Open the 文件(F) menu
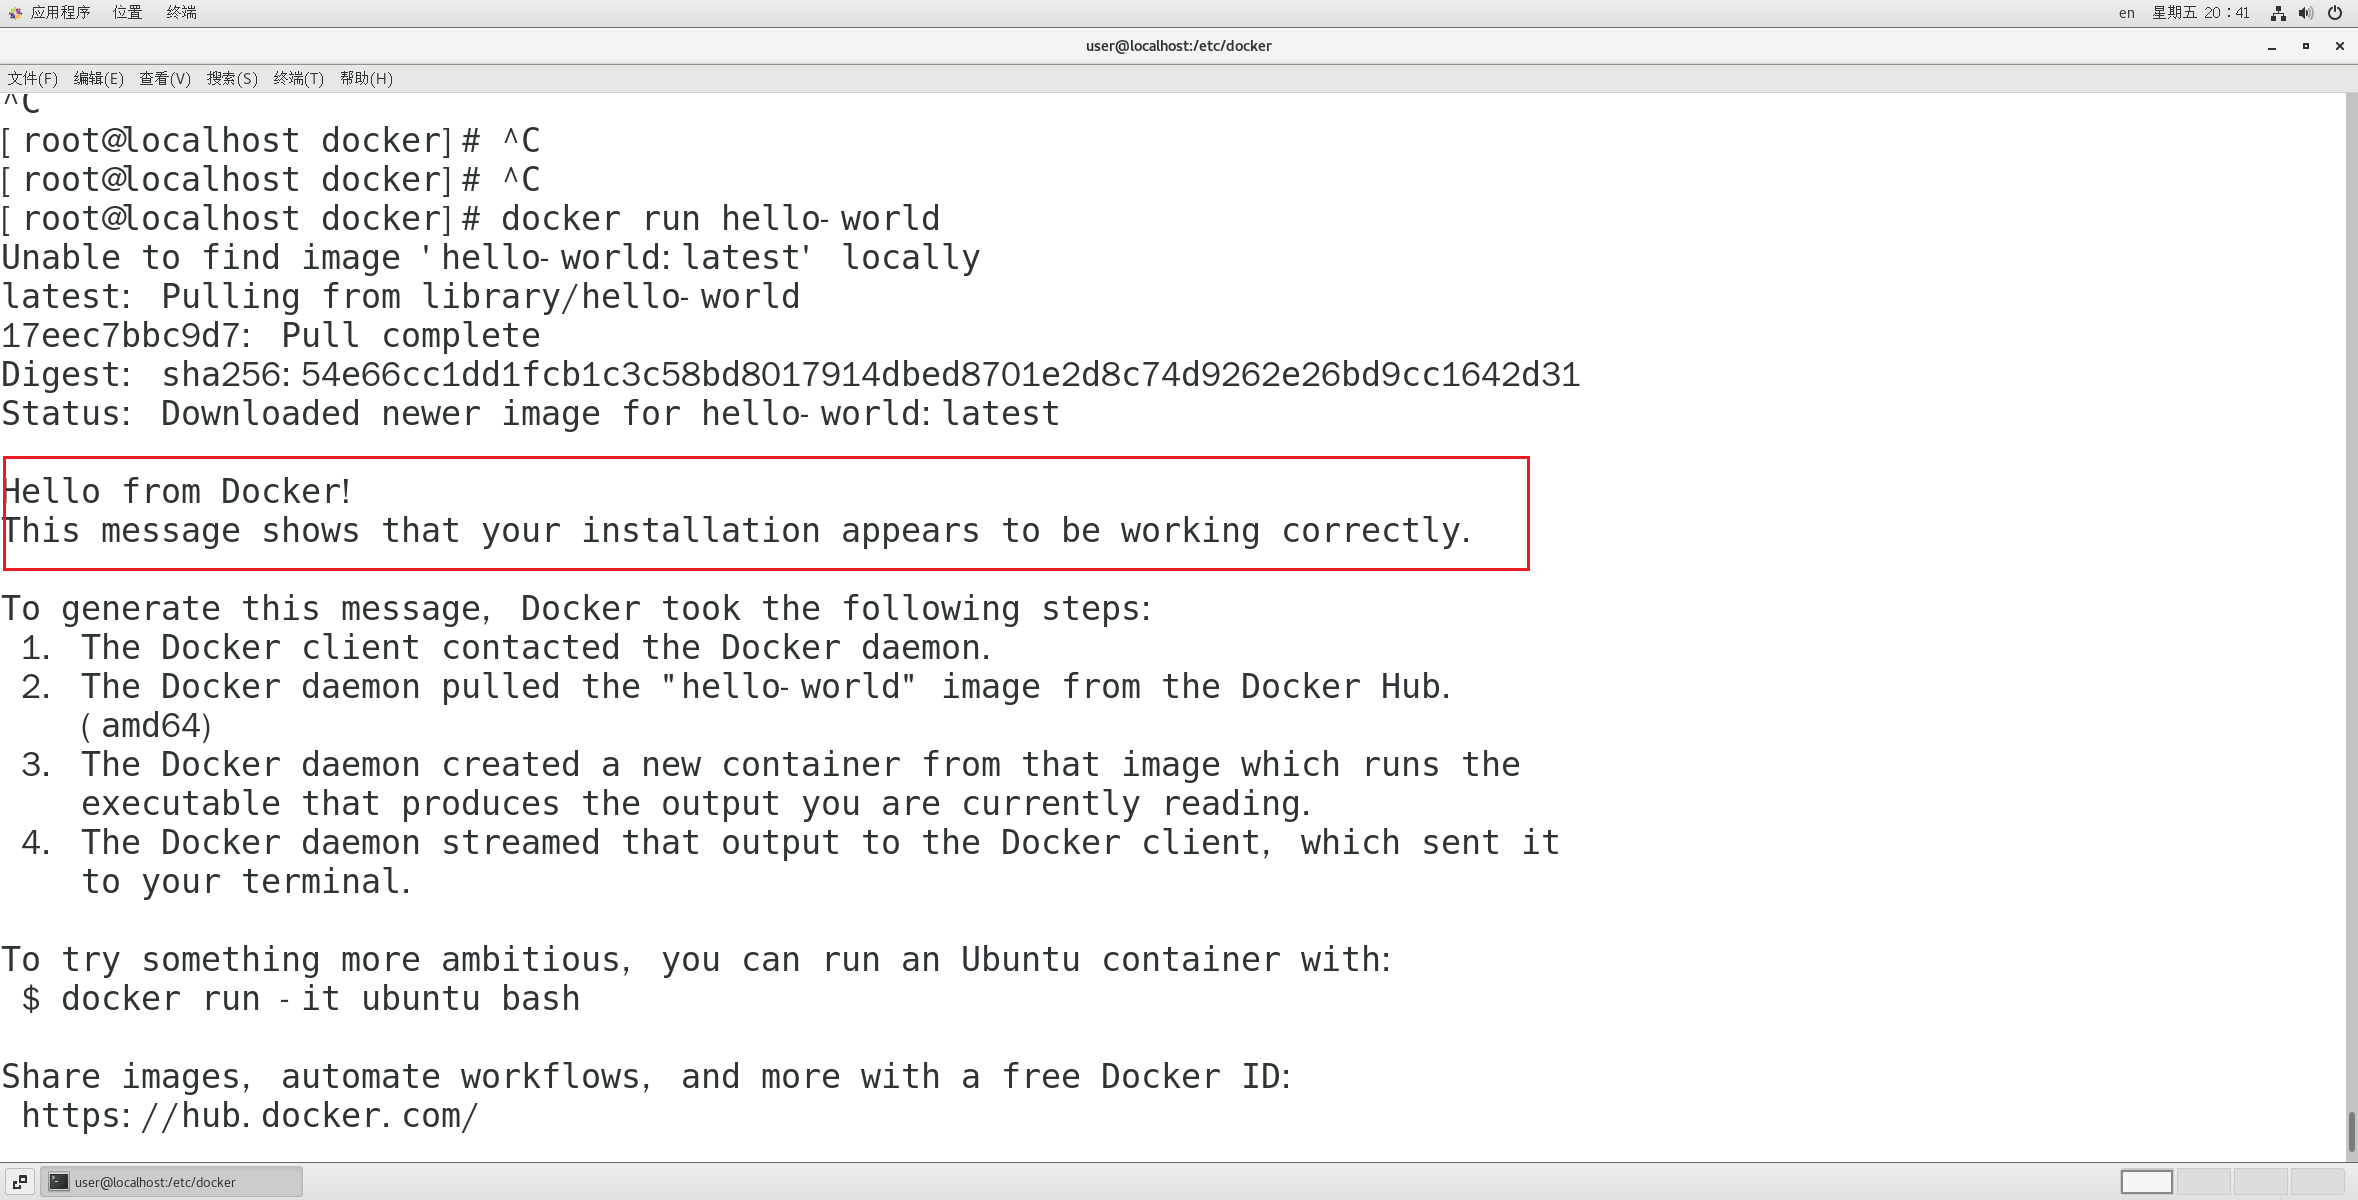The image size is (2358, 1200). (32, 78)
